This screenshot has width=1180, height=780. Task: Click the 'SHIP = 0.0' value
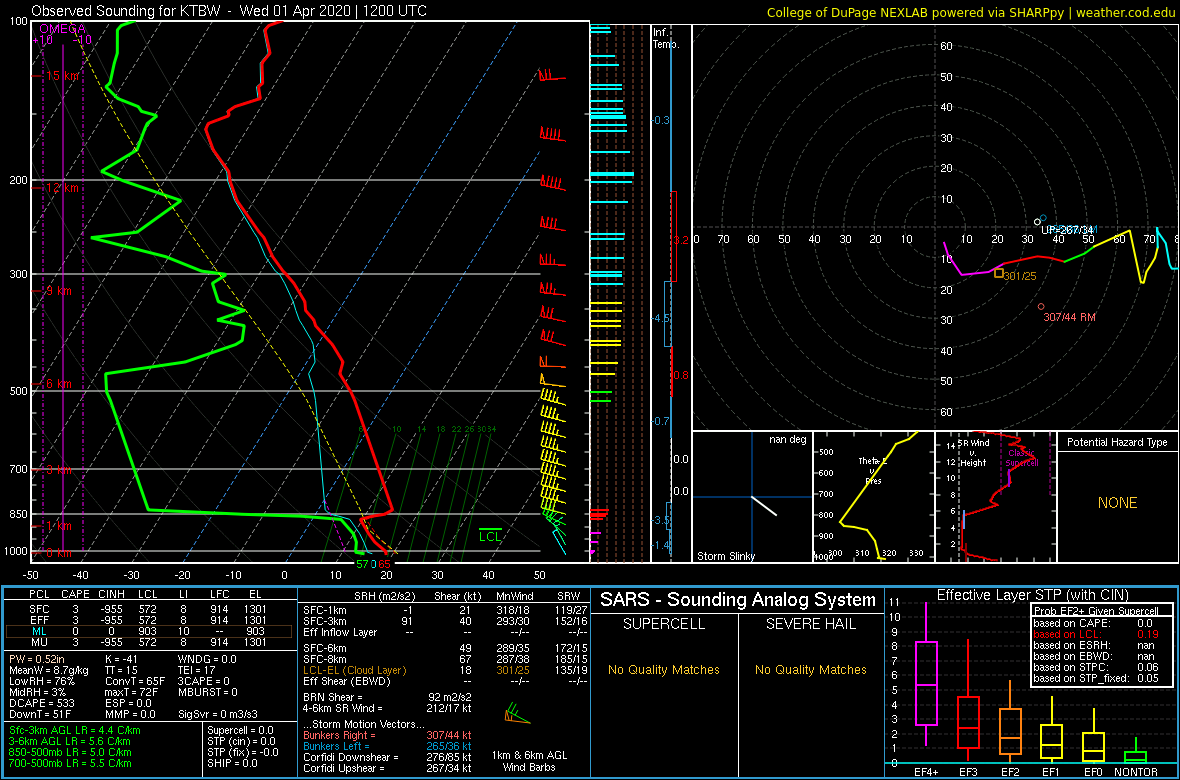click(235, 764)
